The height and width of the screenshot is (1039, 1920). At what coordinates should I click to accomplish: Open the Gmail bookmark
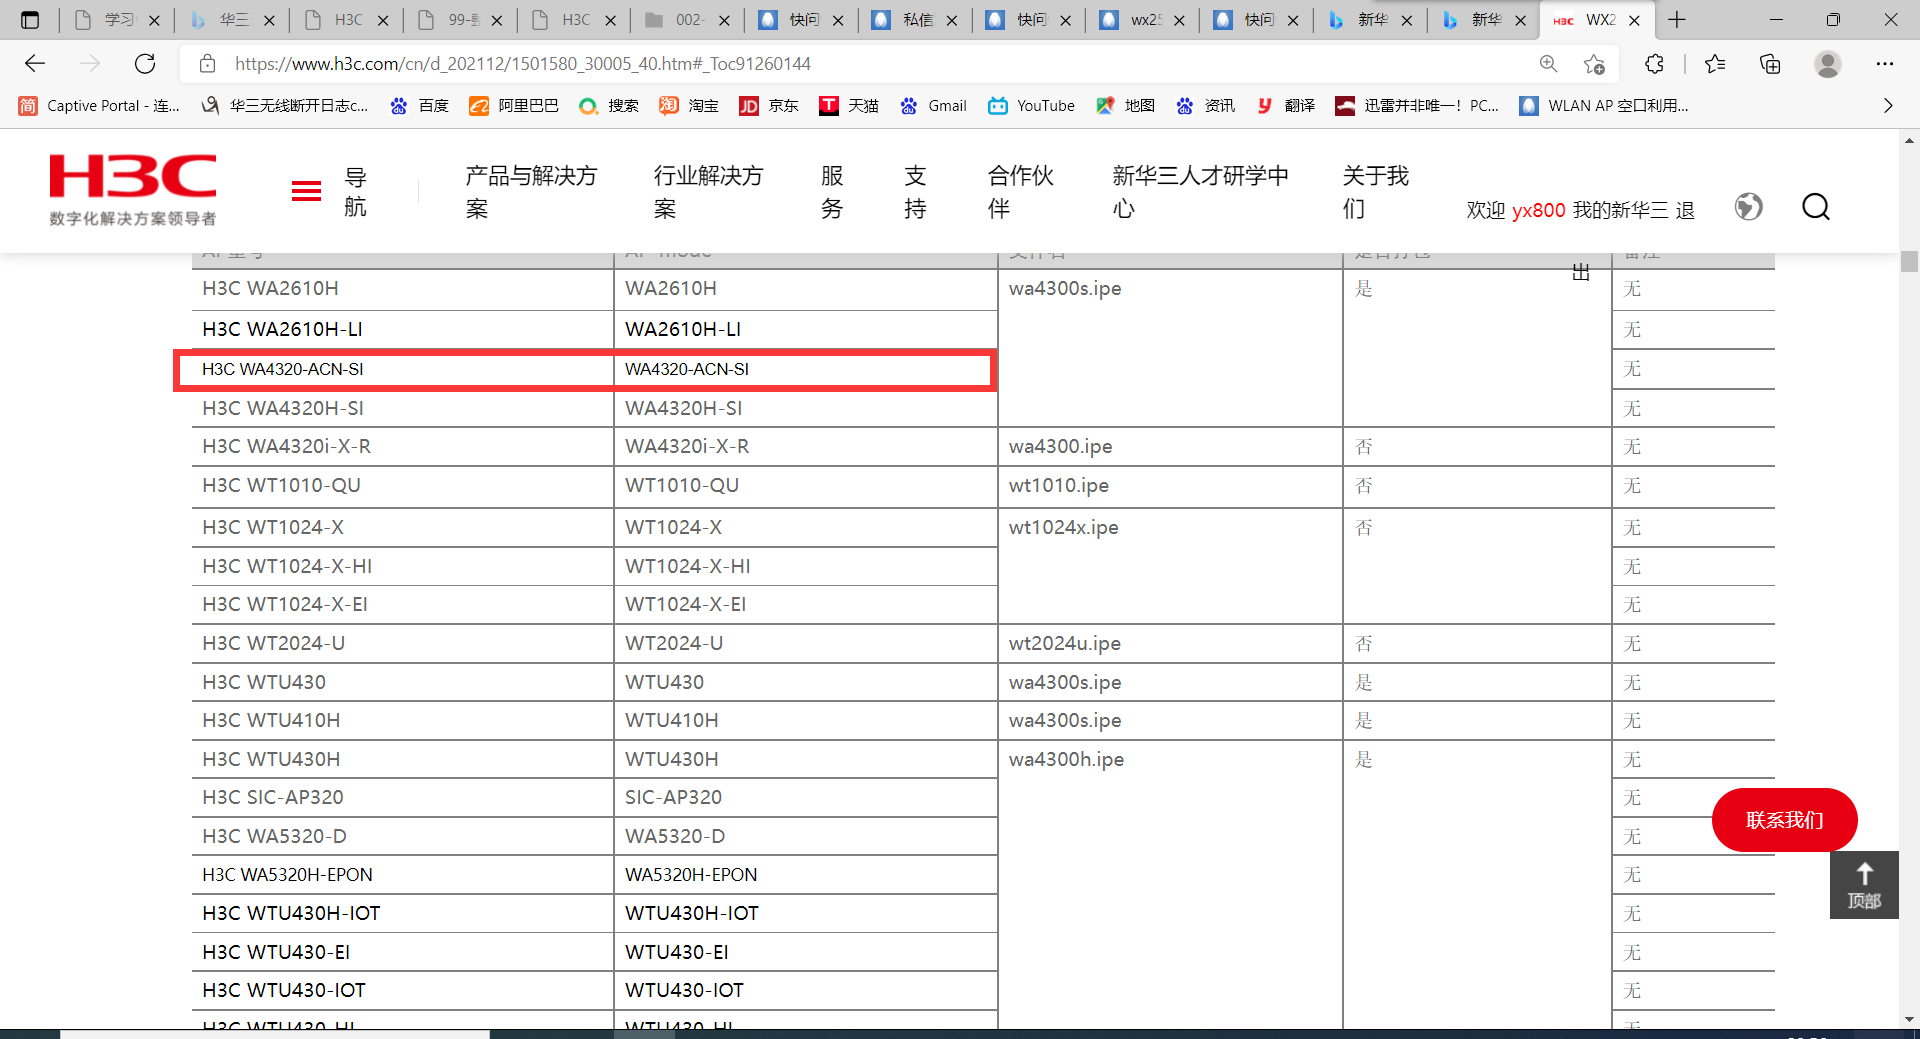[933, 106]
